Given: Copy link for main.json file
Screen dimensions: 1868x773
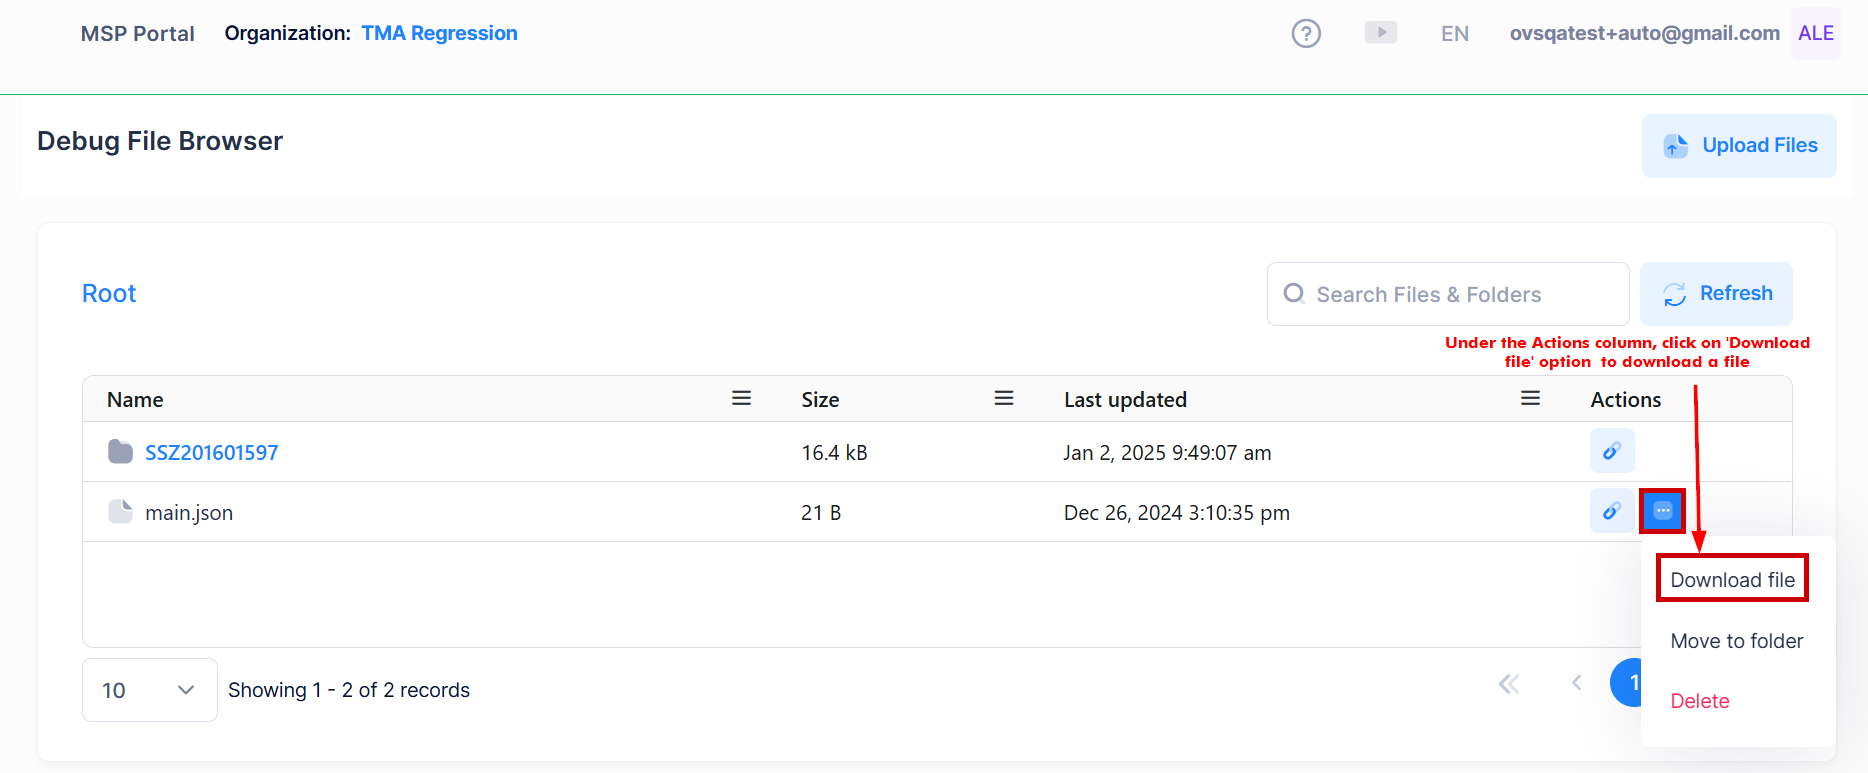Looking at the screenshot, I should coord(1612,511).
